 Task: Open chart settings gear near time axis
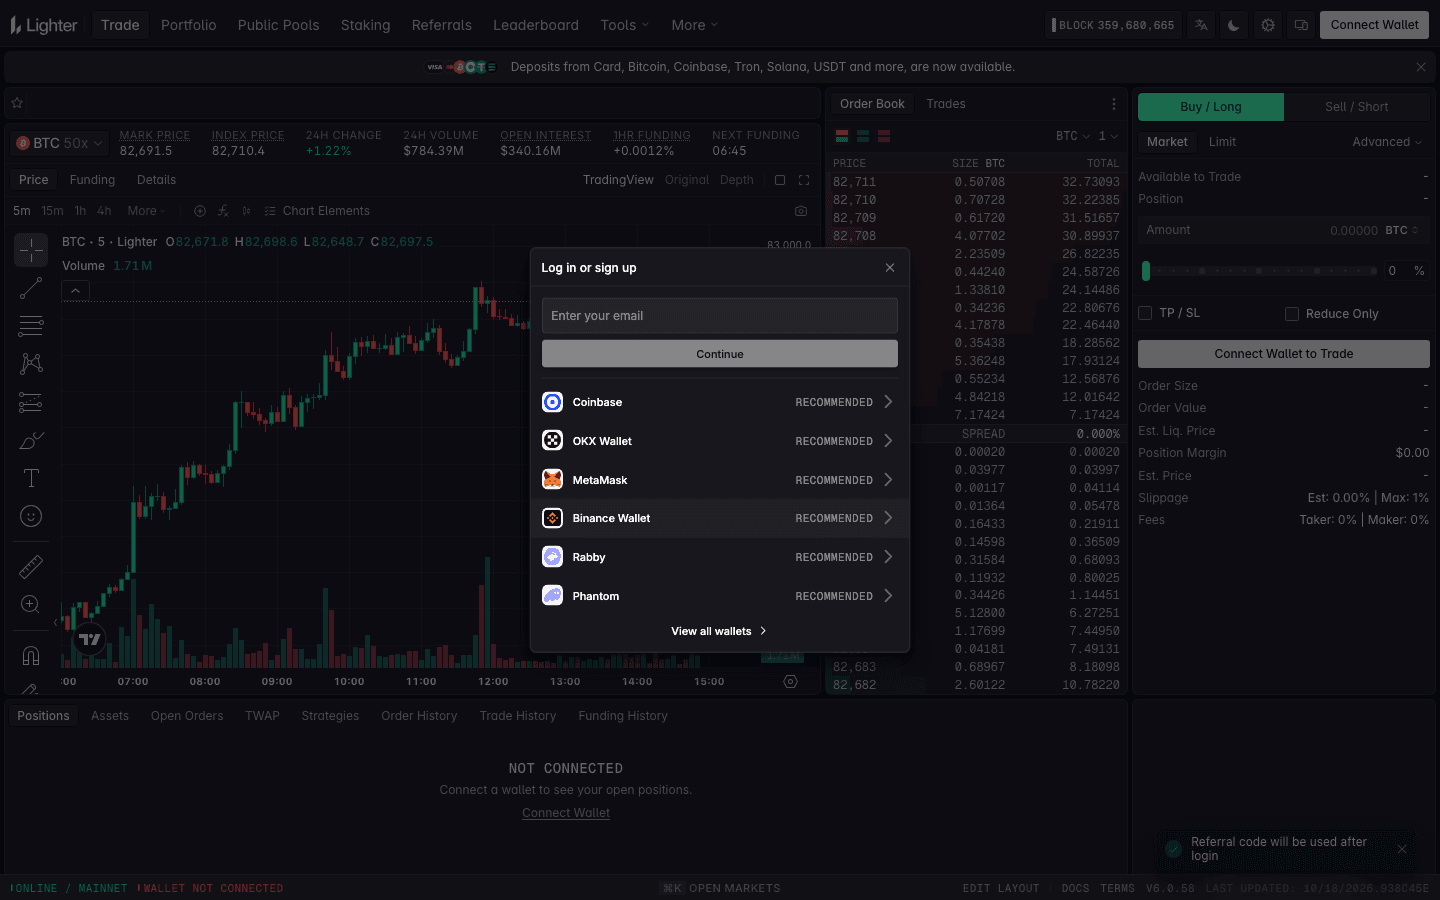click(790, 682)
